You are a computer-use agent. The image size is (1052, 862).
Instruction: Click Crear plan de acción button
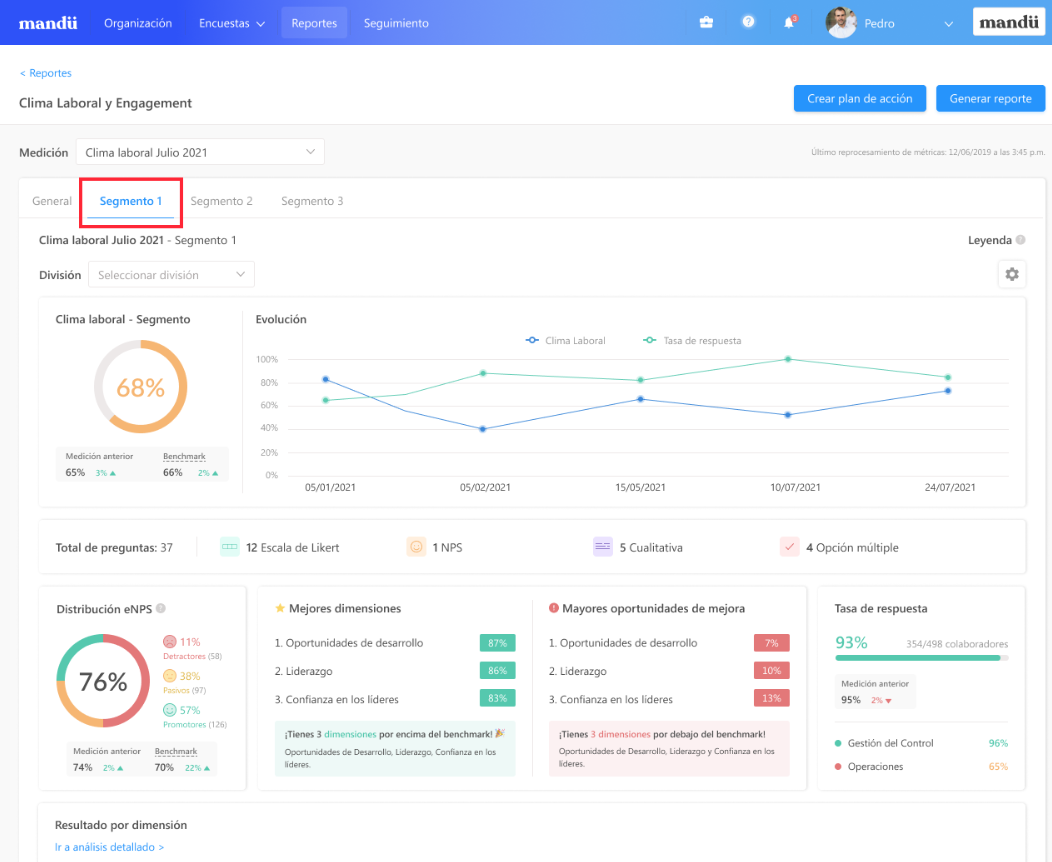(x=859, y=99)
